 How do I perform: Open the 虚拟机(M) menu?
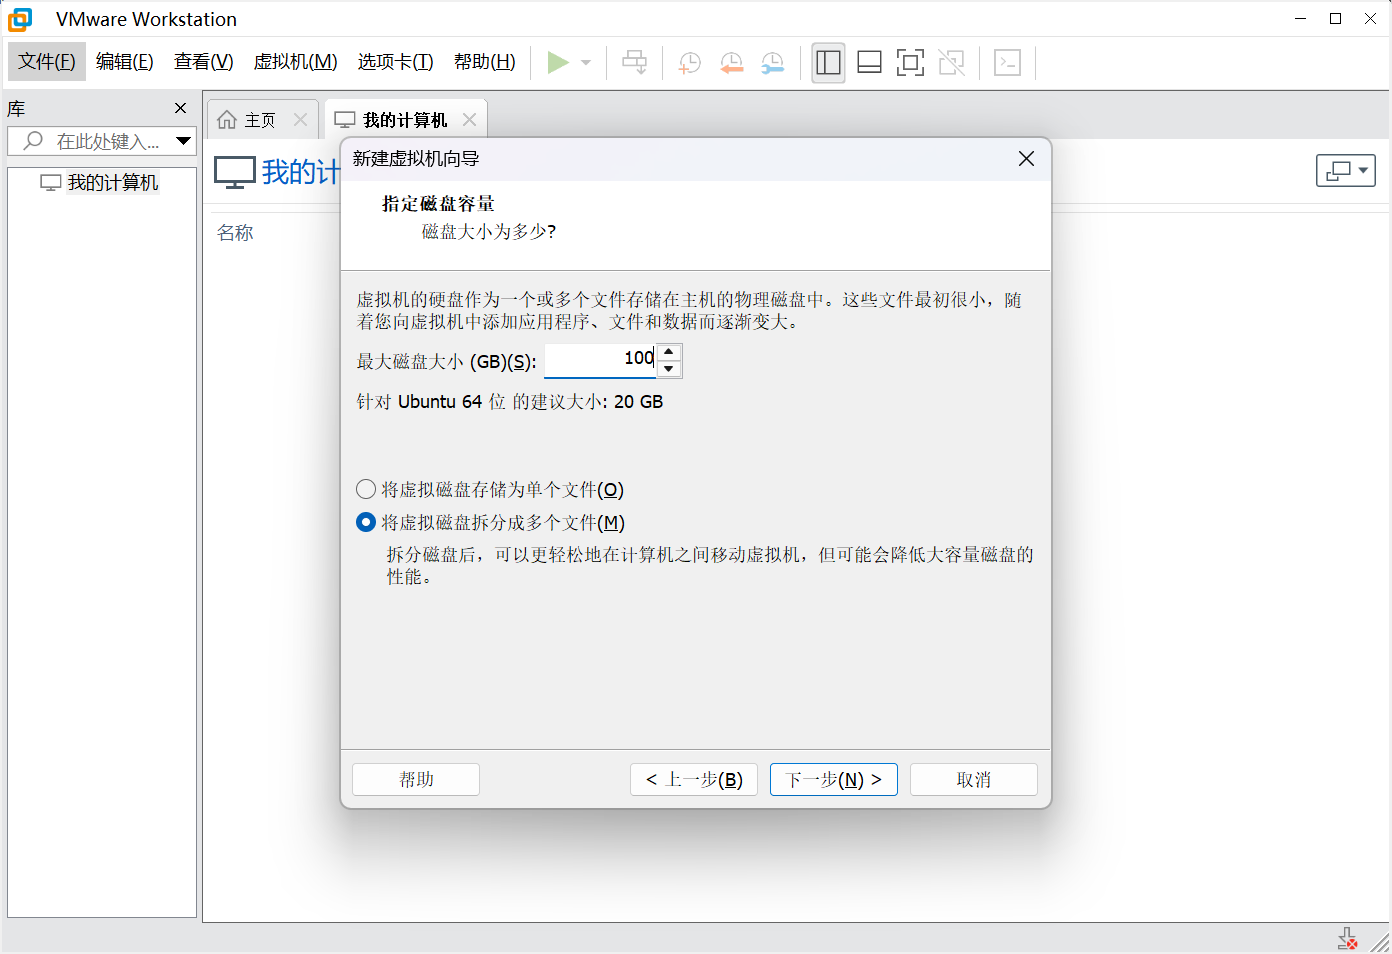(296, 62)
